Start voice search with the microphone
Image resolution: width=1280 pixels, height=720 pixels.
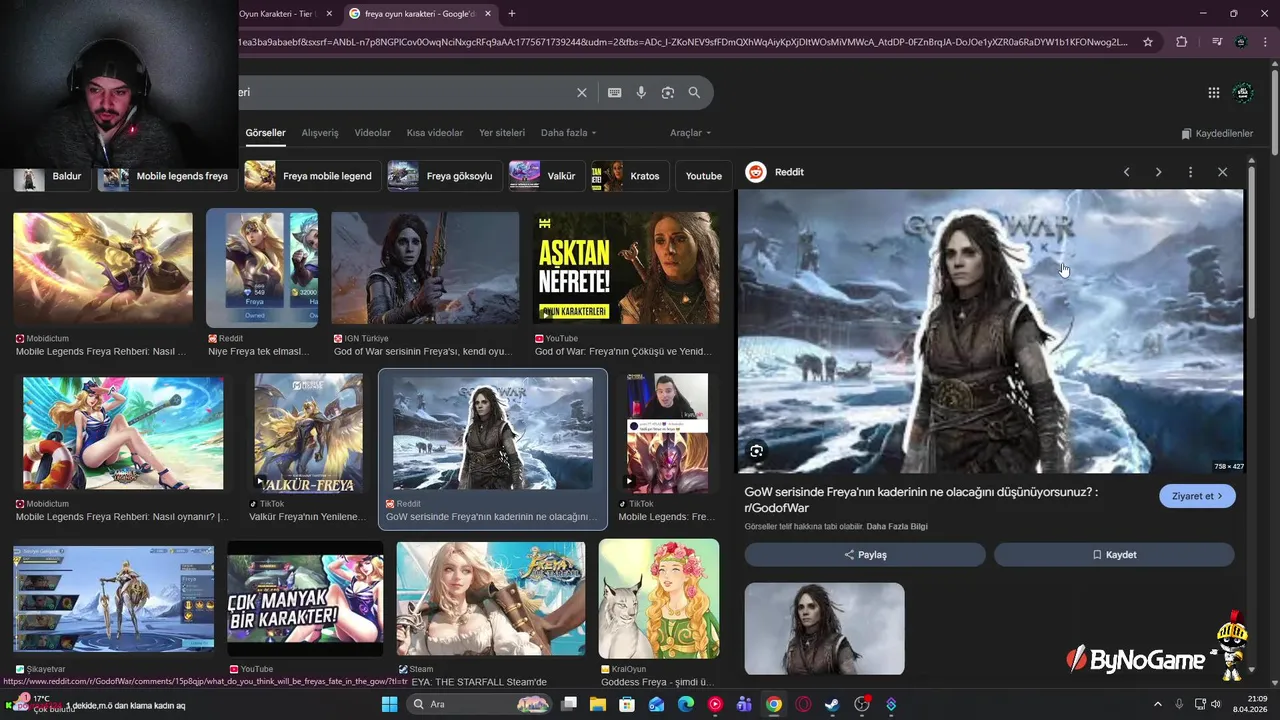coord(641,92)
